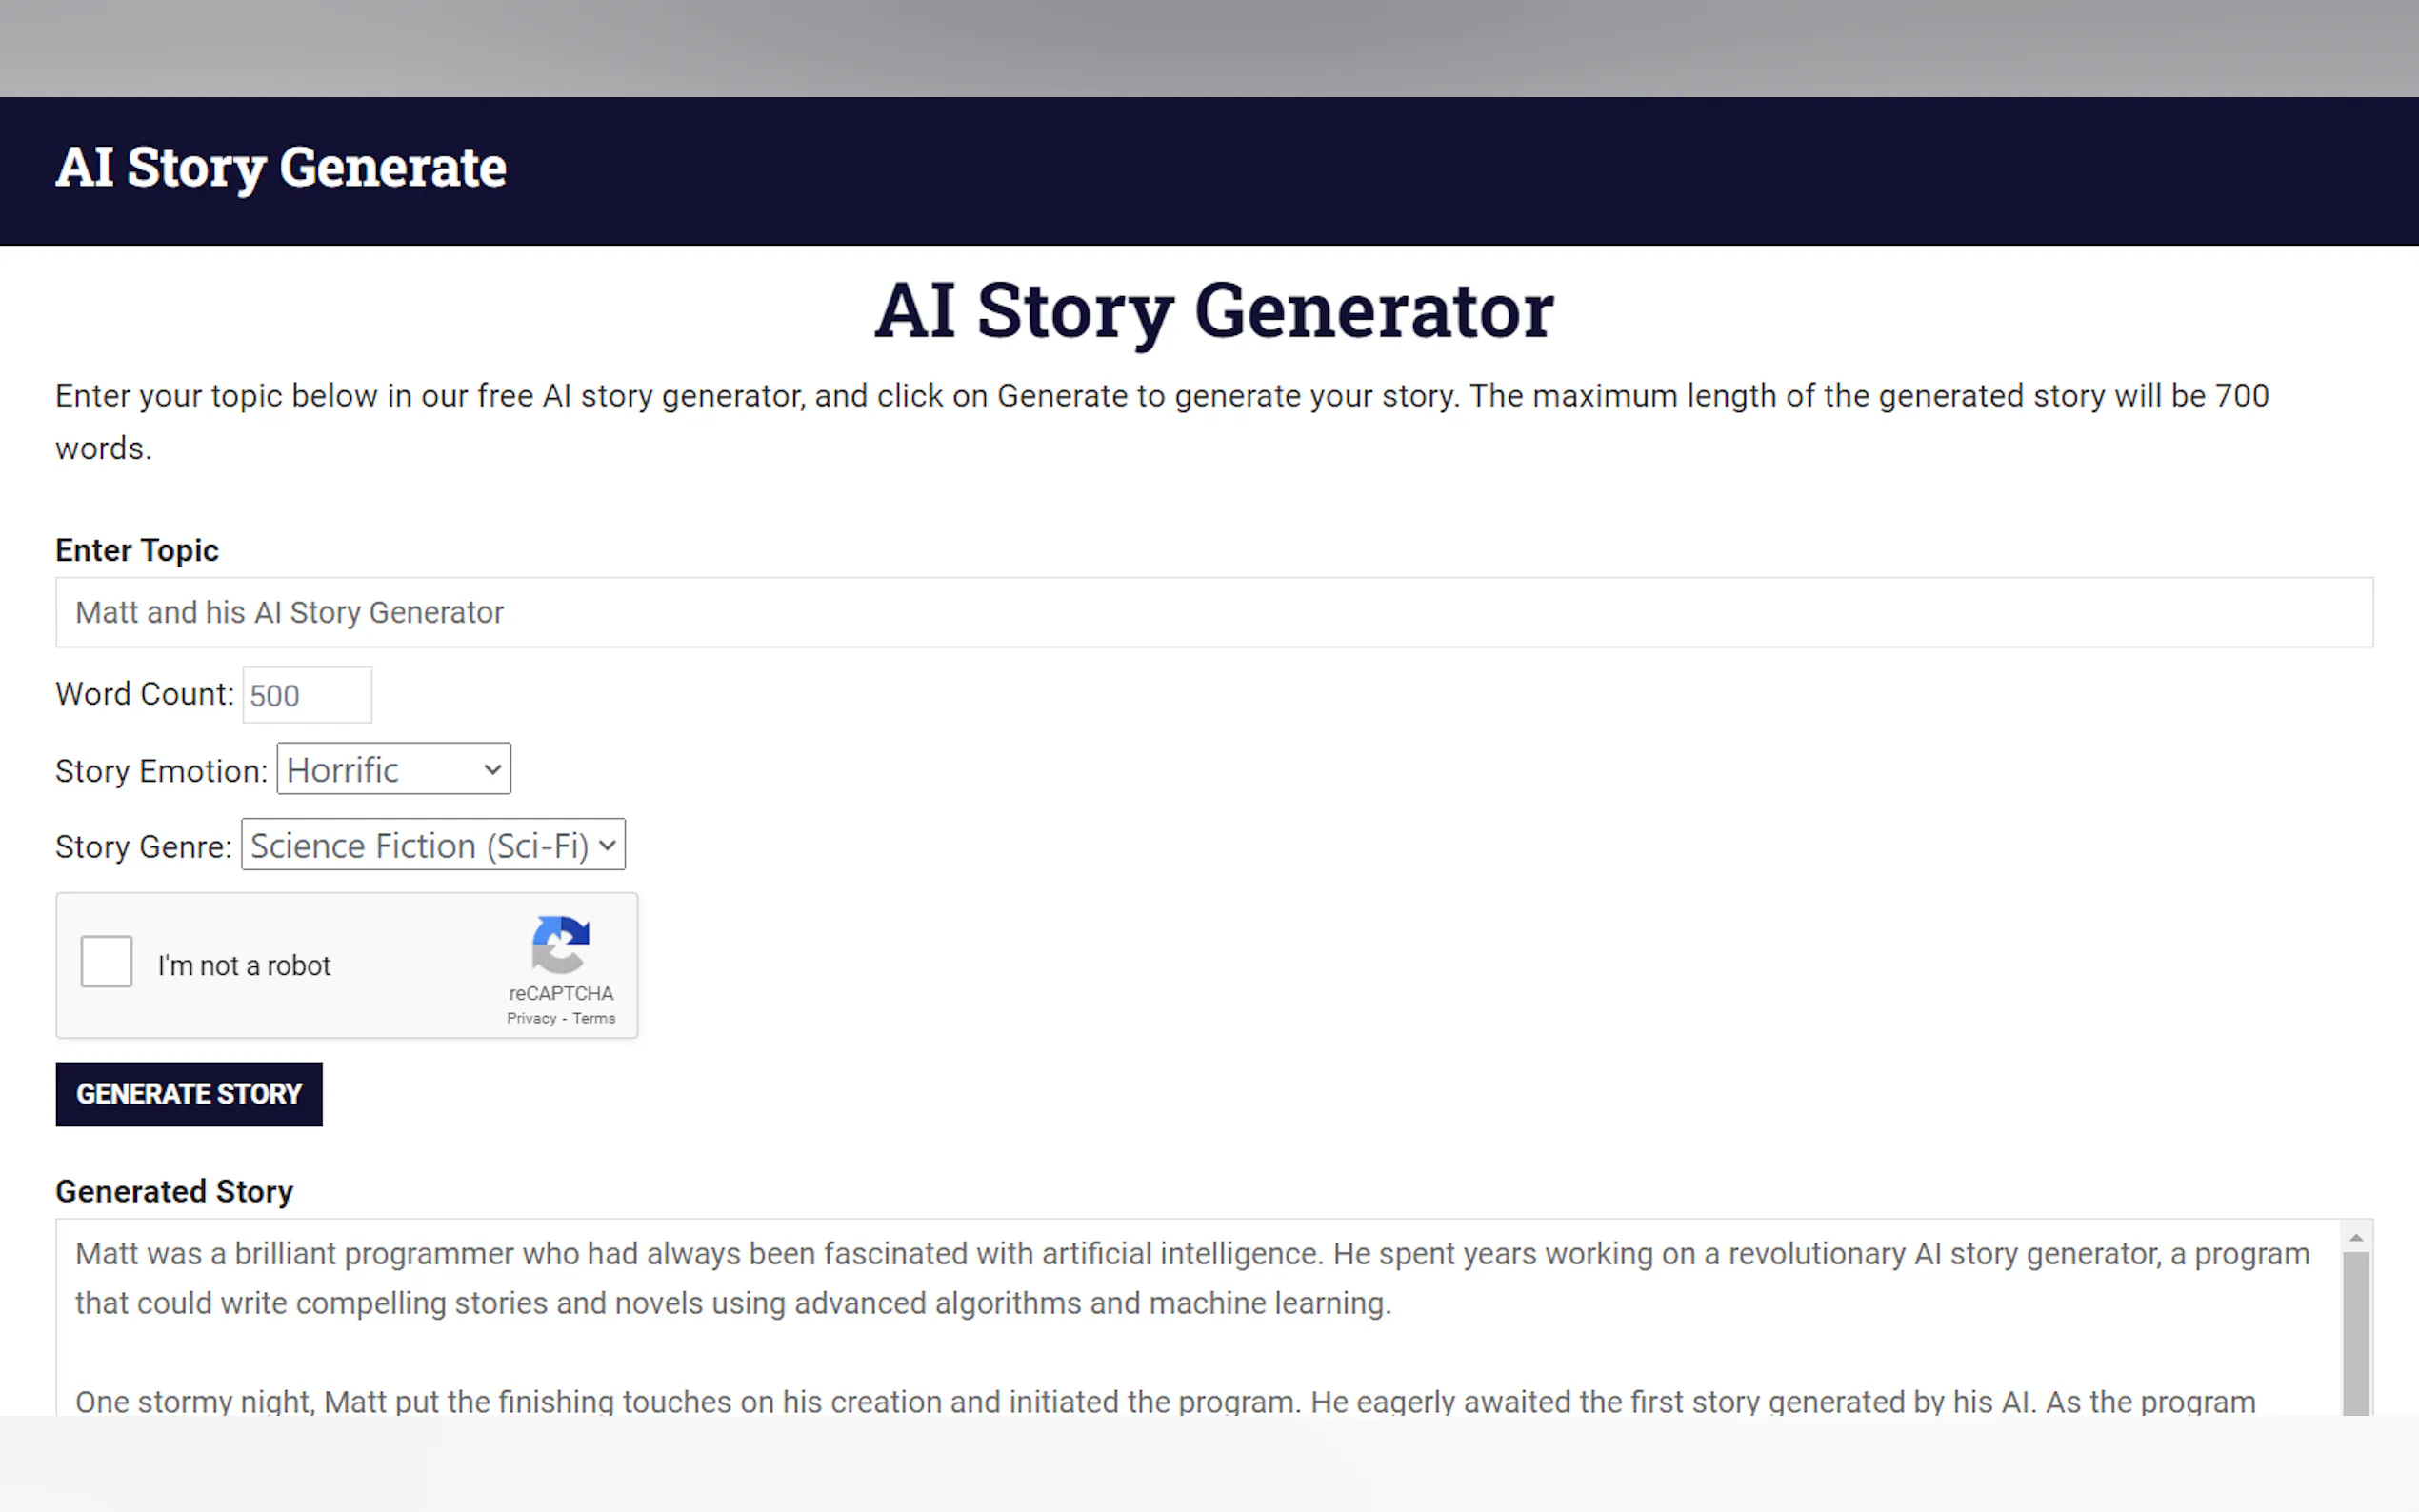
Task: Click the Word Count label
Action: coord(144,694)
